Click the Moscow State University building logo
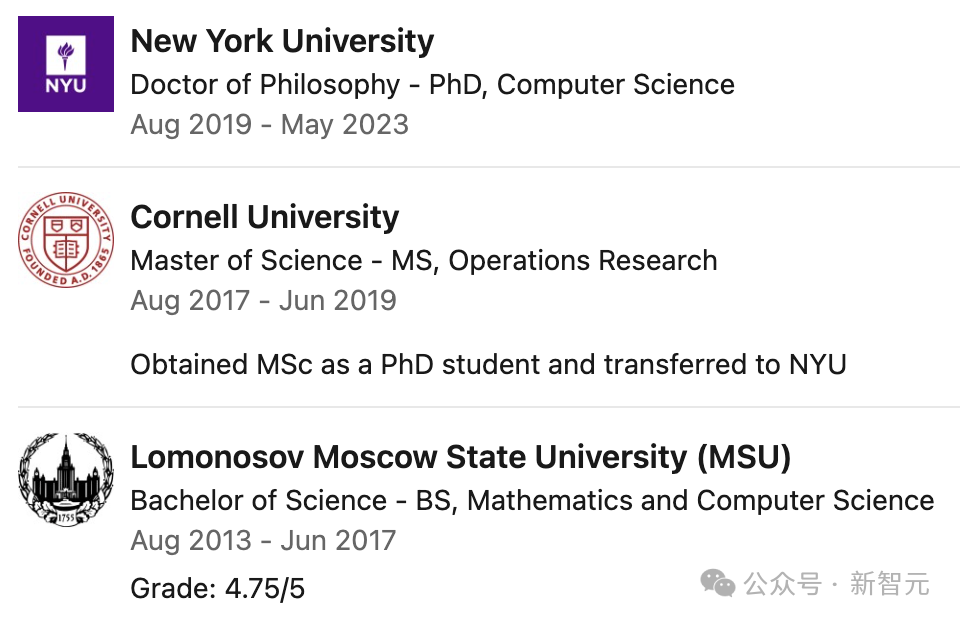 tap(66, 480)
